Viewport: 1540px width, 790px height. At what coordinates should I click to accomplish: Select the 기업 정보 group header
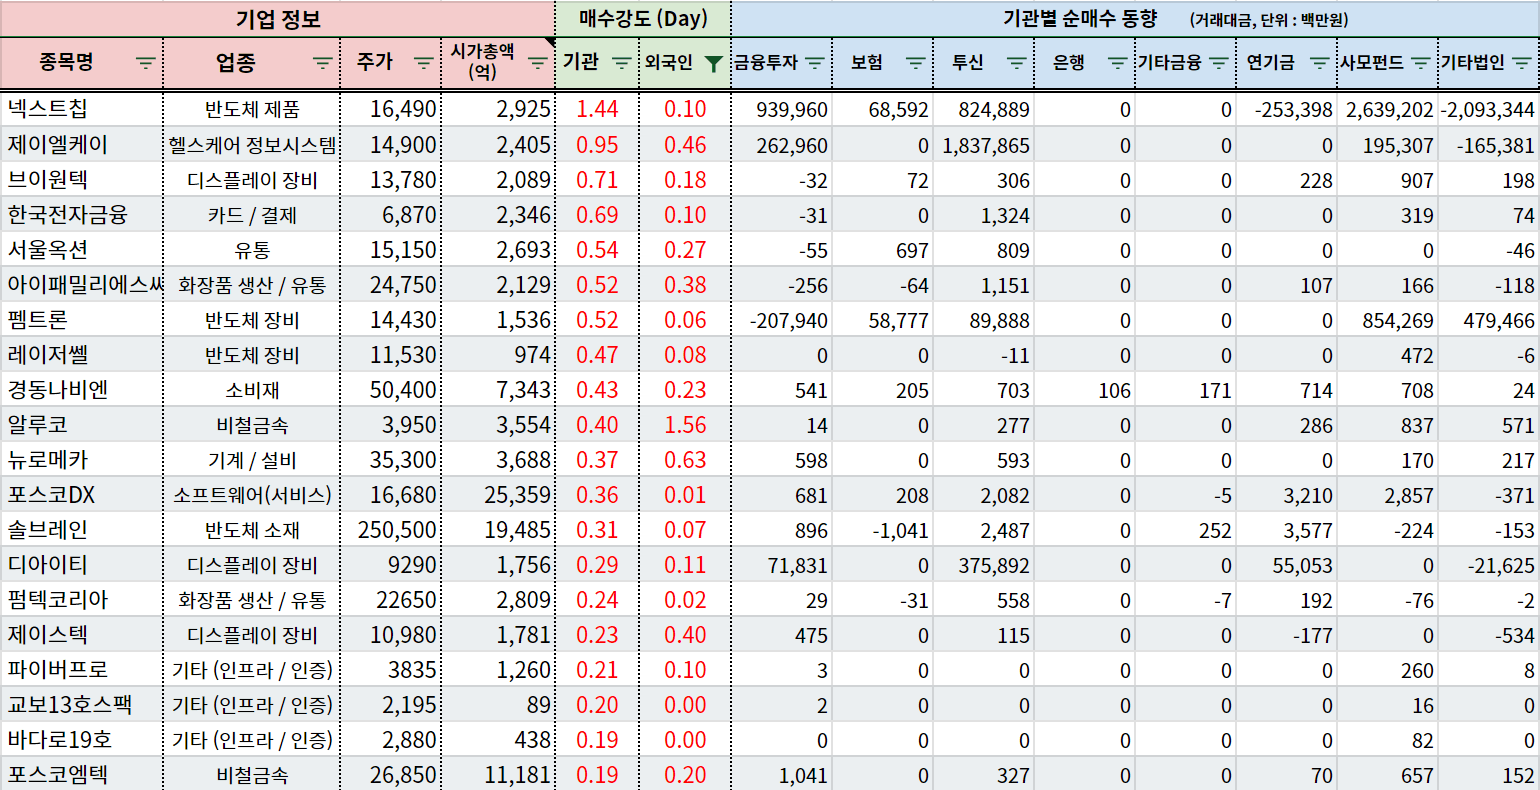pos(278,19)
